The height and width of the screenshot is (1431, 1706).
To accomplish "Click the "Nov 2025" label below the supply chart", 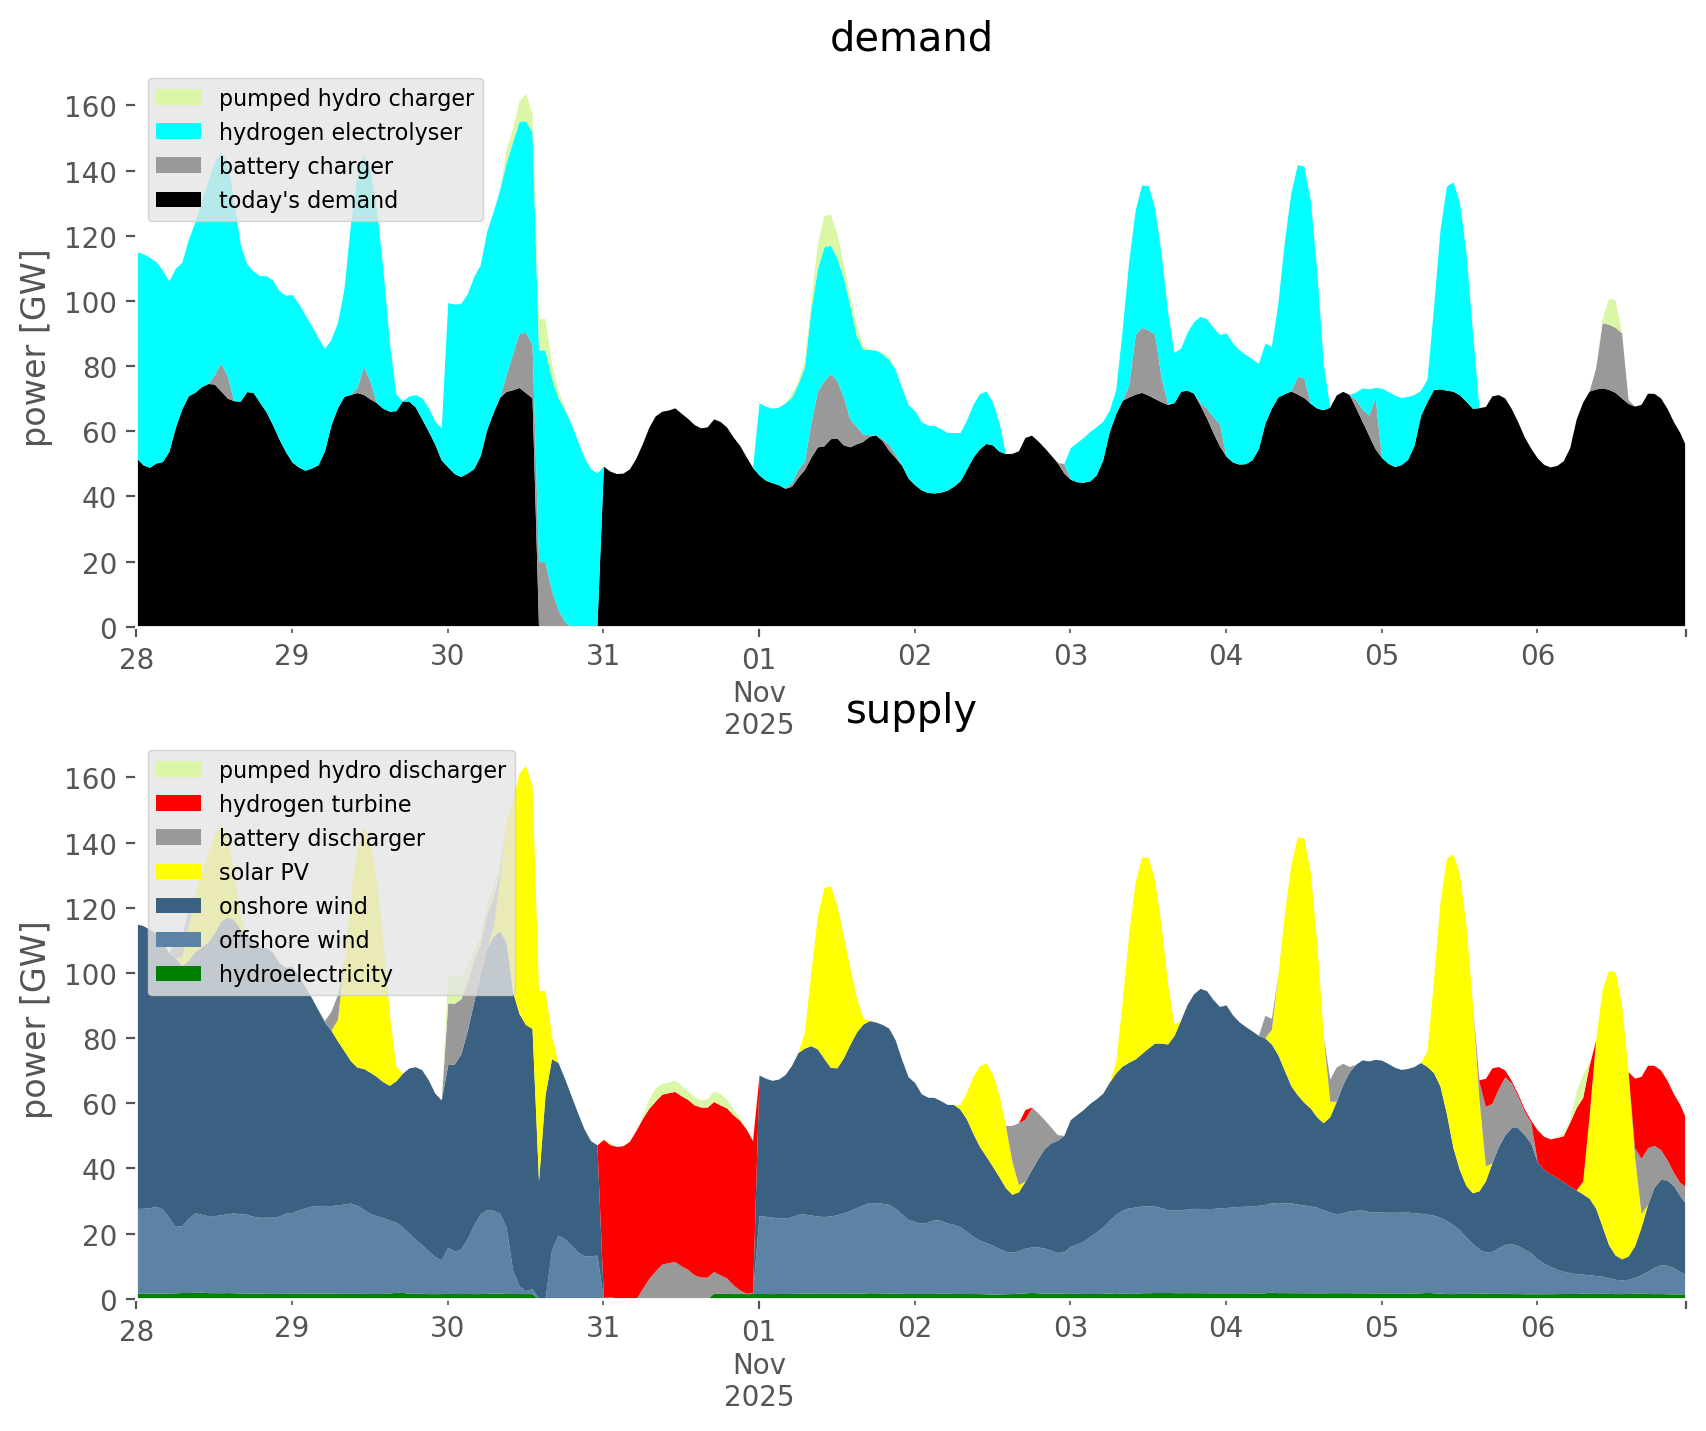I will 759,1380.
